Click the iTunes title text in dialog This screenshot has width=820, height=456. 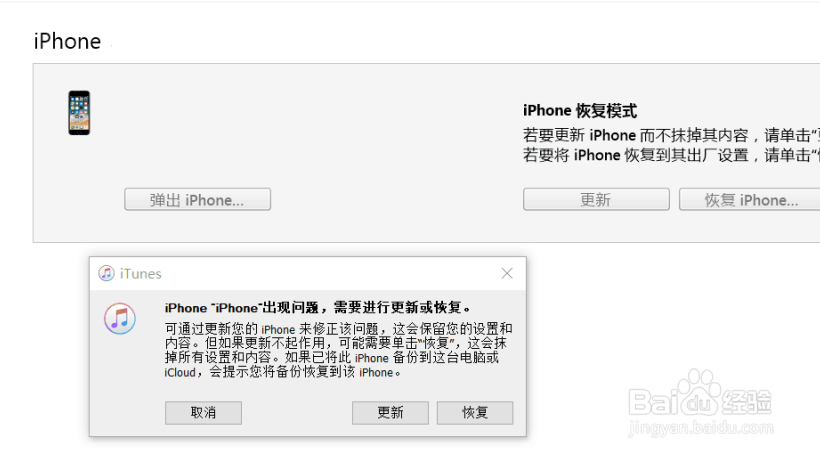[141, 273]
